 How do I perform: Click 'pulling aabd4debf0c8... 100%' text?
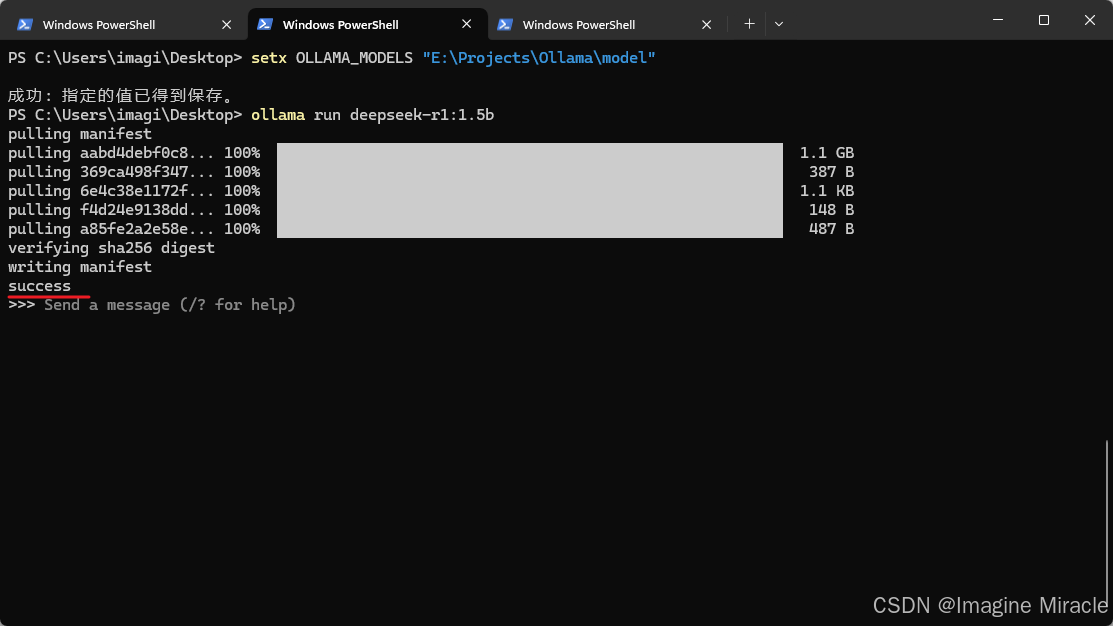(x=134, y=153)
